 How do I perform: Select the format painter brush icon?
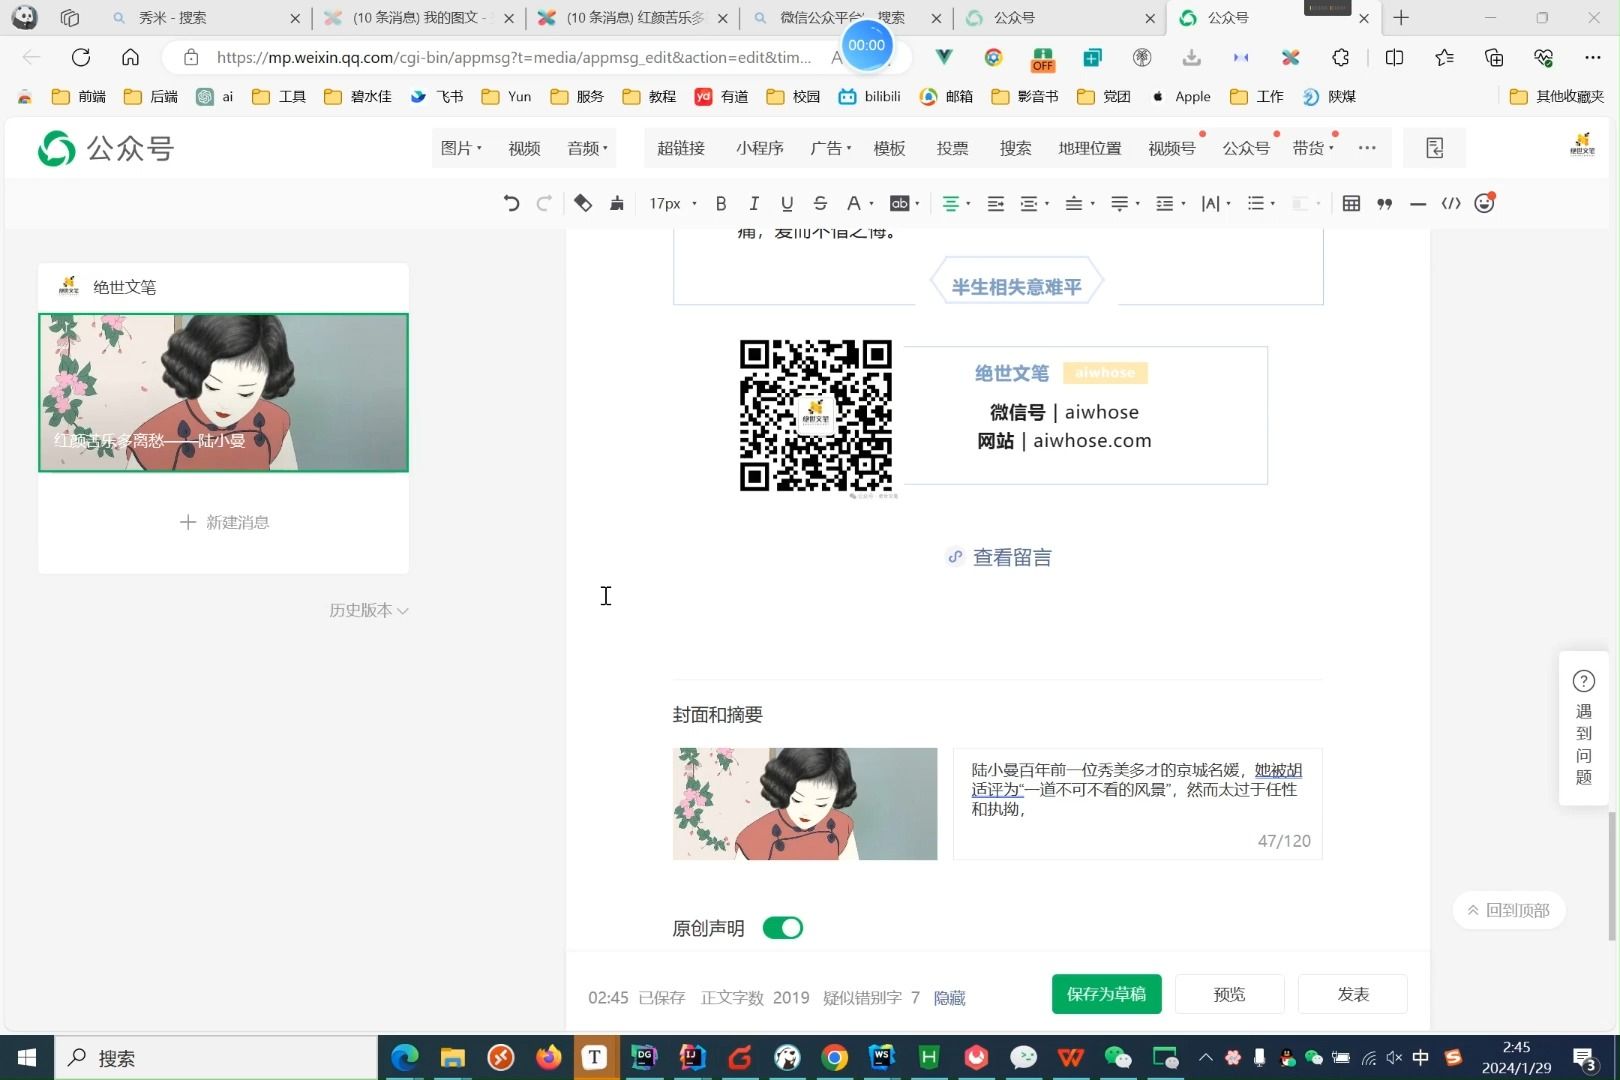tap(617, 203)
